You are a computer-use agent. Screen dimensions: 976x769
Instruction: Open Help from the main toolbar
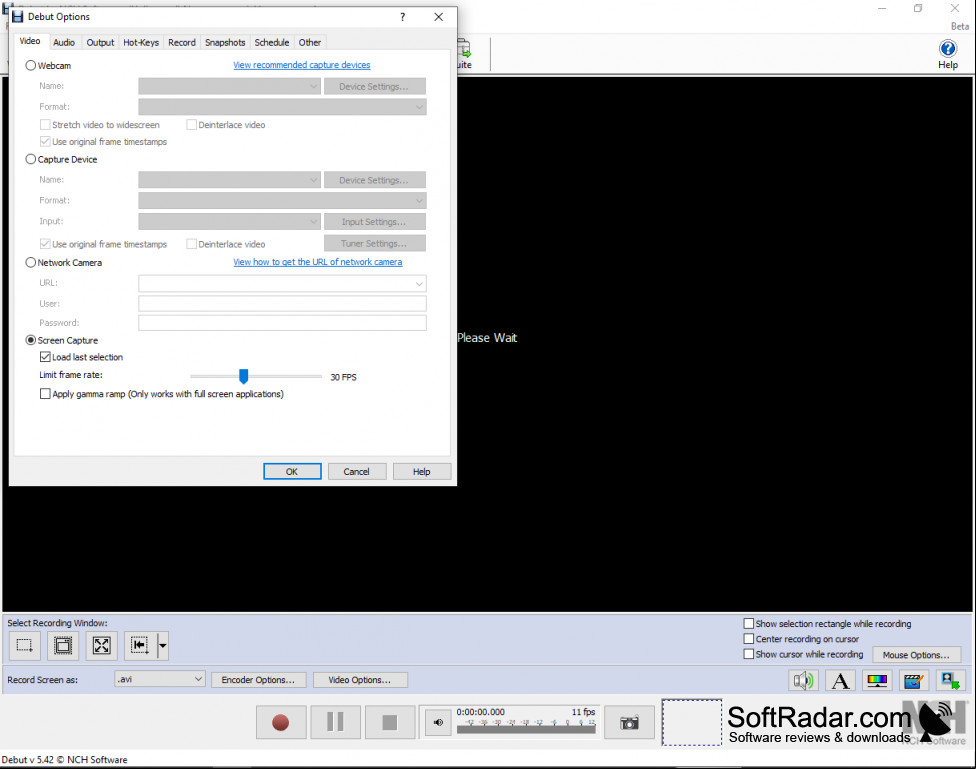947,54
